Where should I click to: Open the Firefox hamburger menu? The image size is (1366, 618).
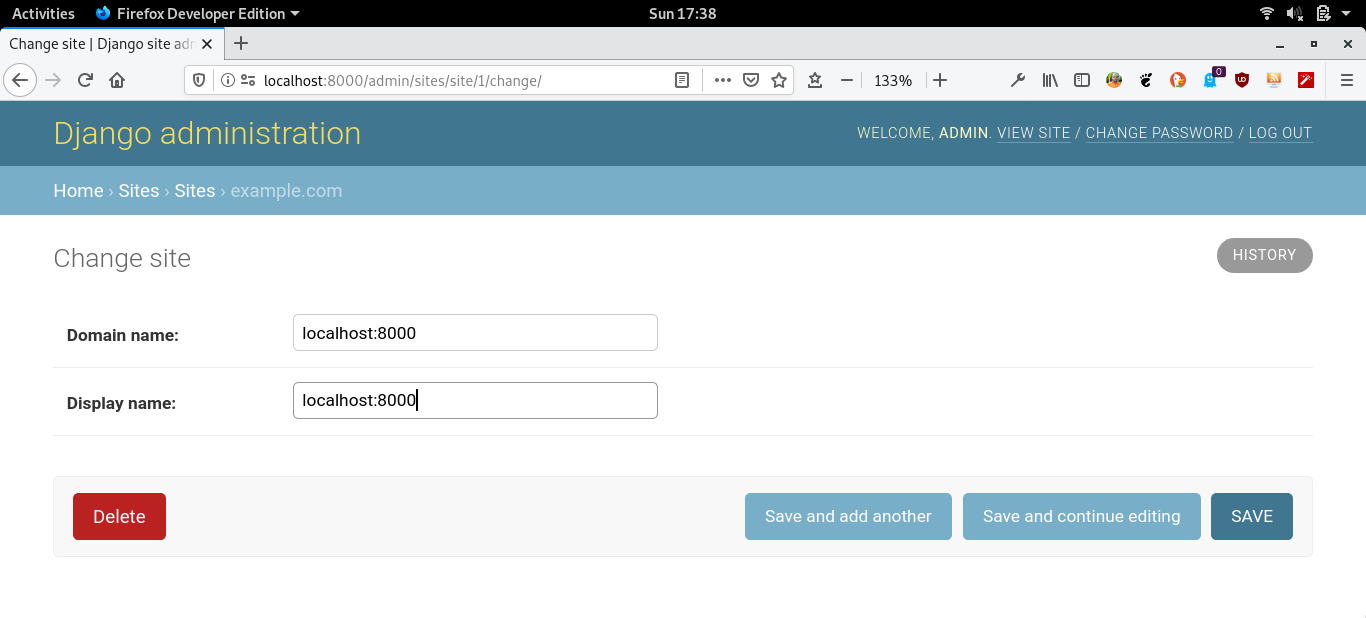pos(1347,80)
